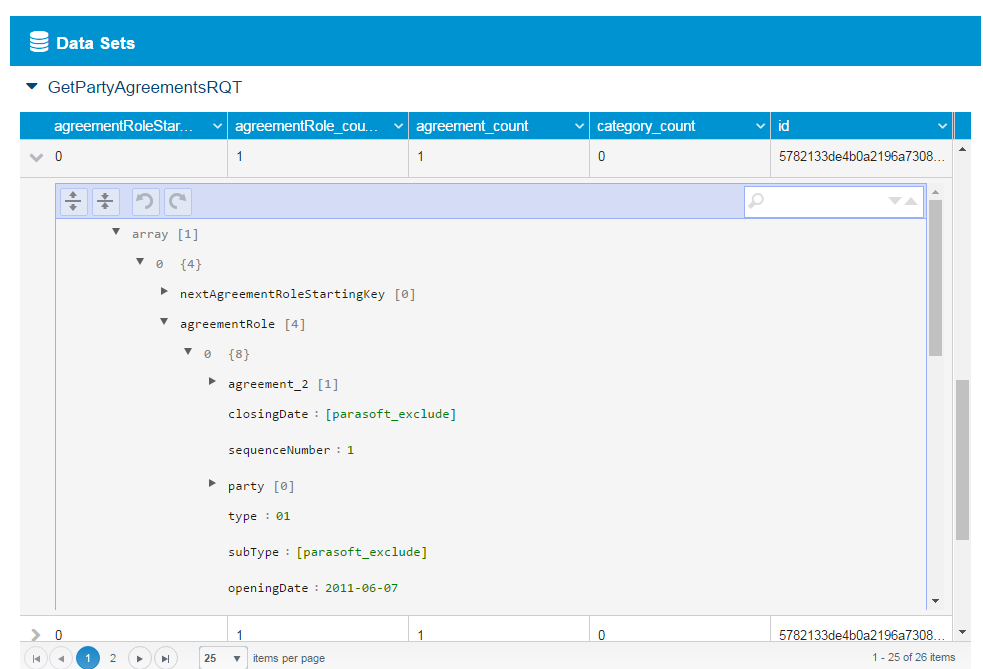Open agreementRoleStar... column menu
The width and height of the screenshot is (983, 669).
point(217,126)
